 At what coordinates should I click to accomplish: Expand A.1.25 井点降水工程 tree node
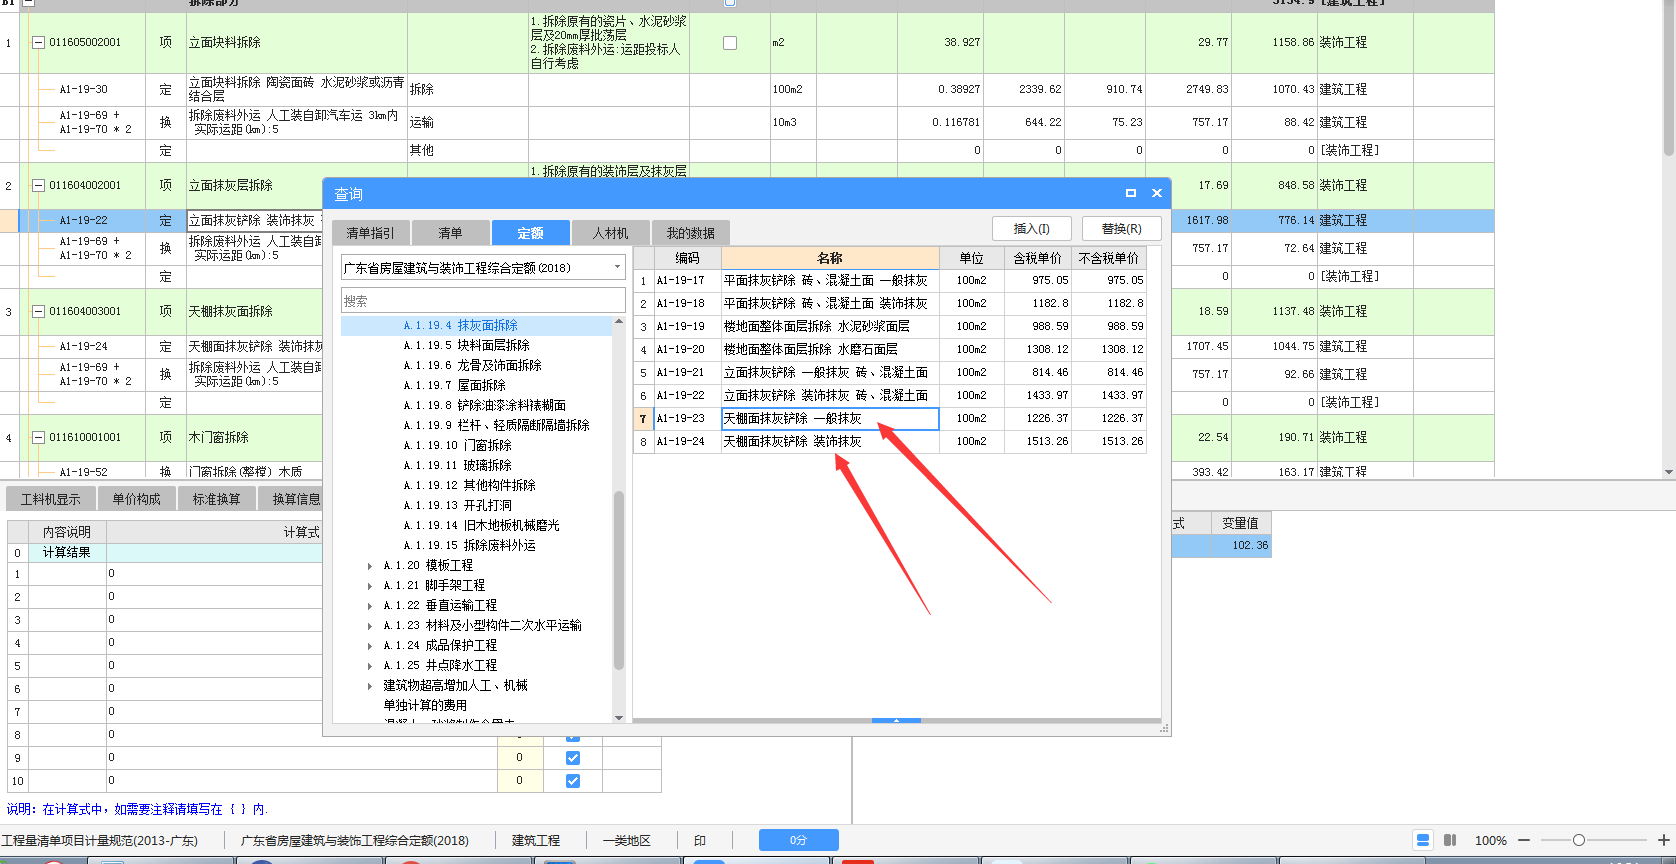click(x=371, y=665)
